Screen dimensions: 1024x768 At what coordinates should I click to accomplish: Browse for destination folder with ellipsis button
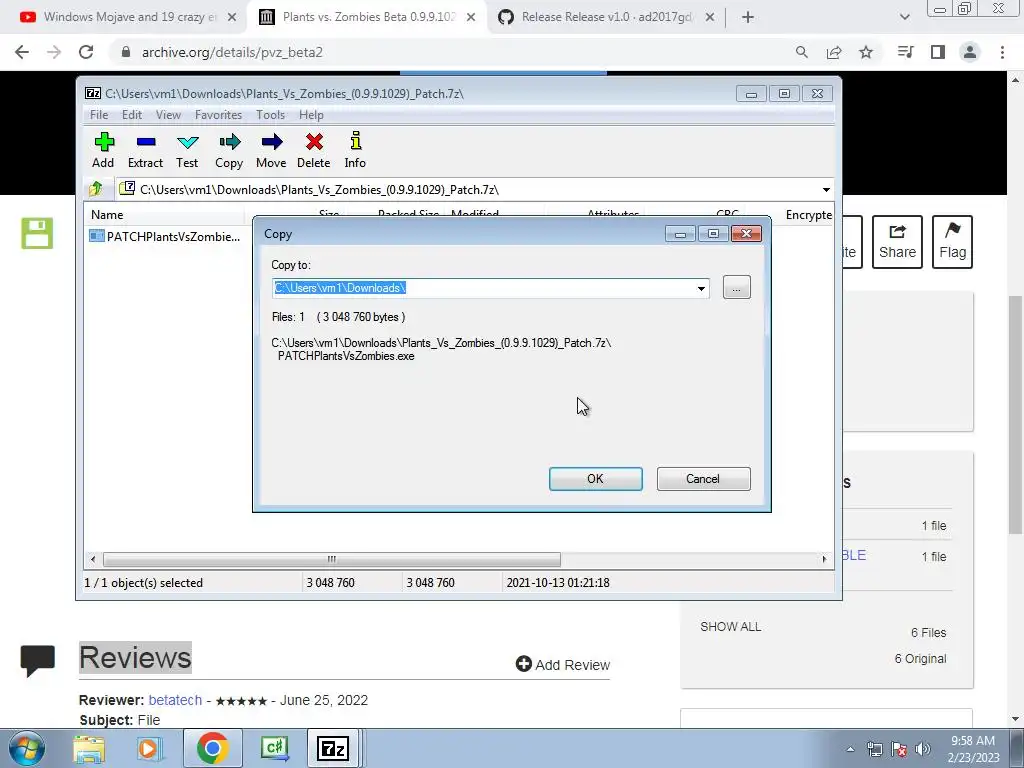(x=737, y=288)
